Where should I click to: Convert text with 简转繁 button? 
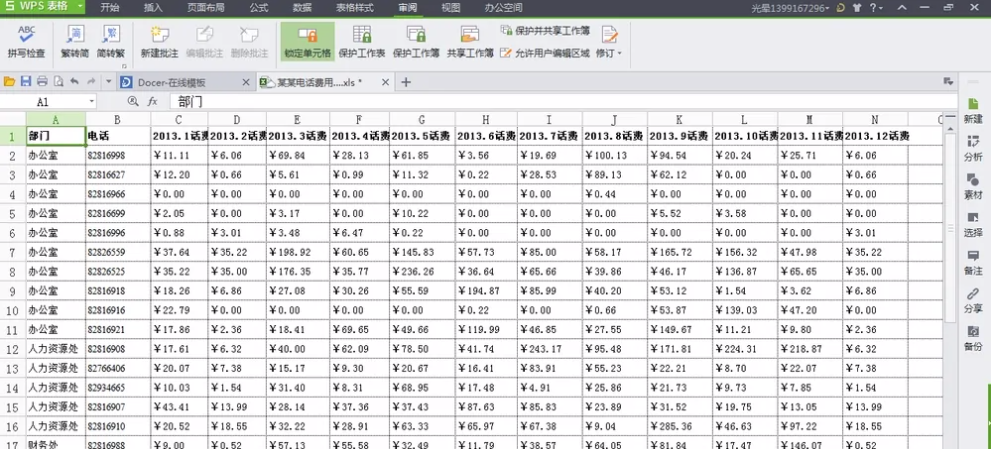(111, 42)
